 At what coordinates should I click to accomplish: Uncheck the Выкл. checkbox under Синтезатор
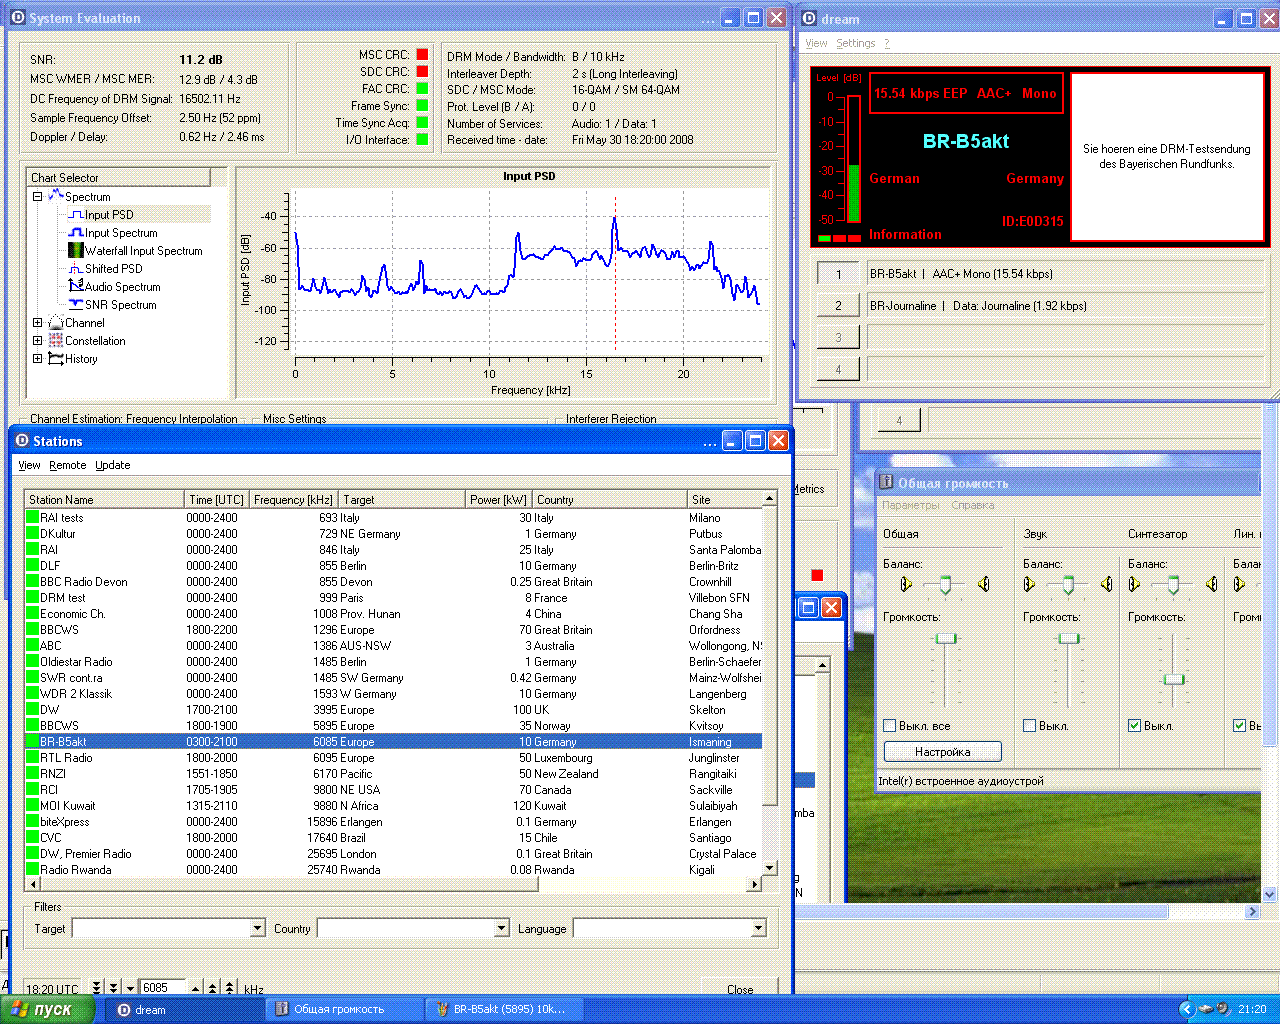[x=1134, y=726]
